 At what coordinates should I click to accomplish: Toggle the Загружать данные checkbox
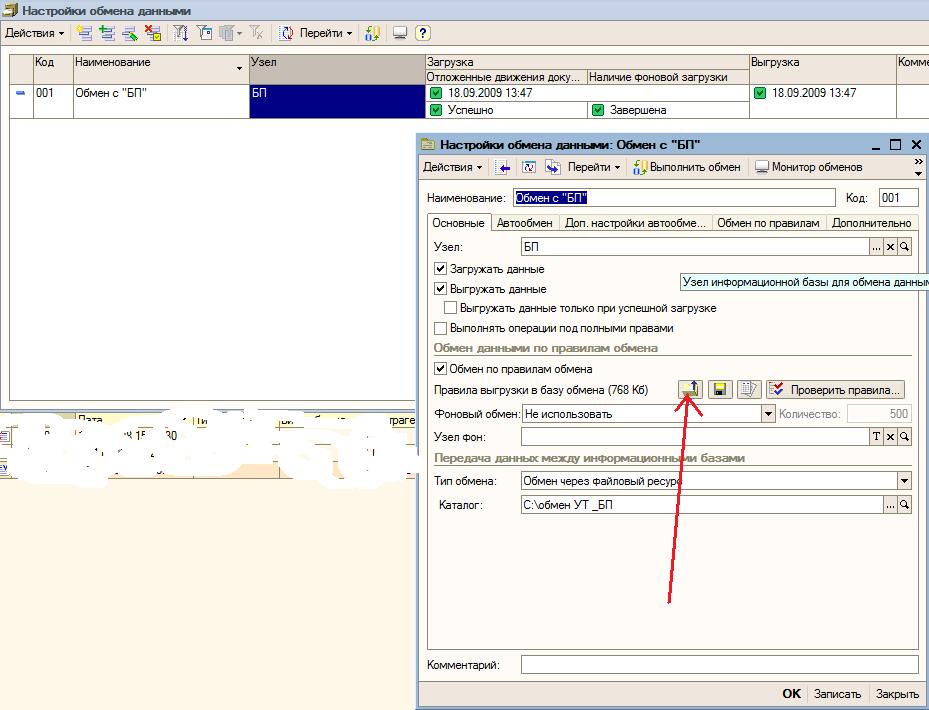[x=440, y=268]
